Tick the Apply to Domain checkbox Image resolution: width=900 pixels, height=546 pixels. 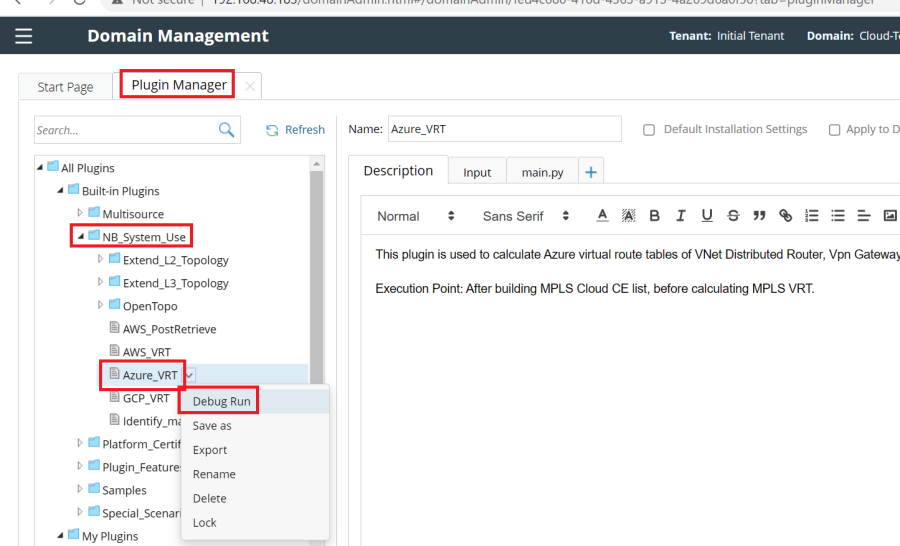[x=834, y=130]
